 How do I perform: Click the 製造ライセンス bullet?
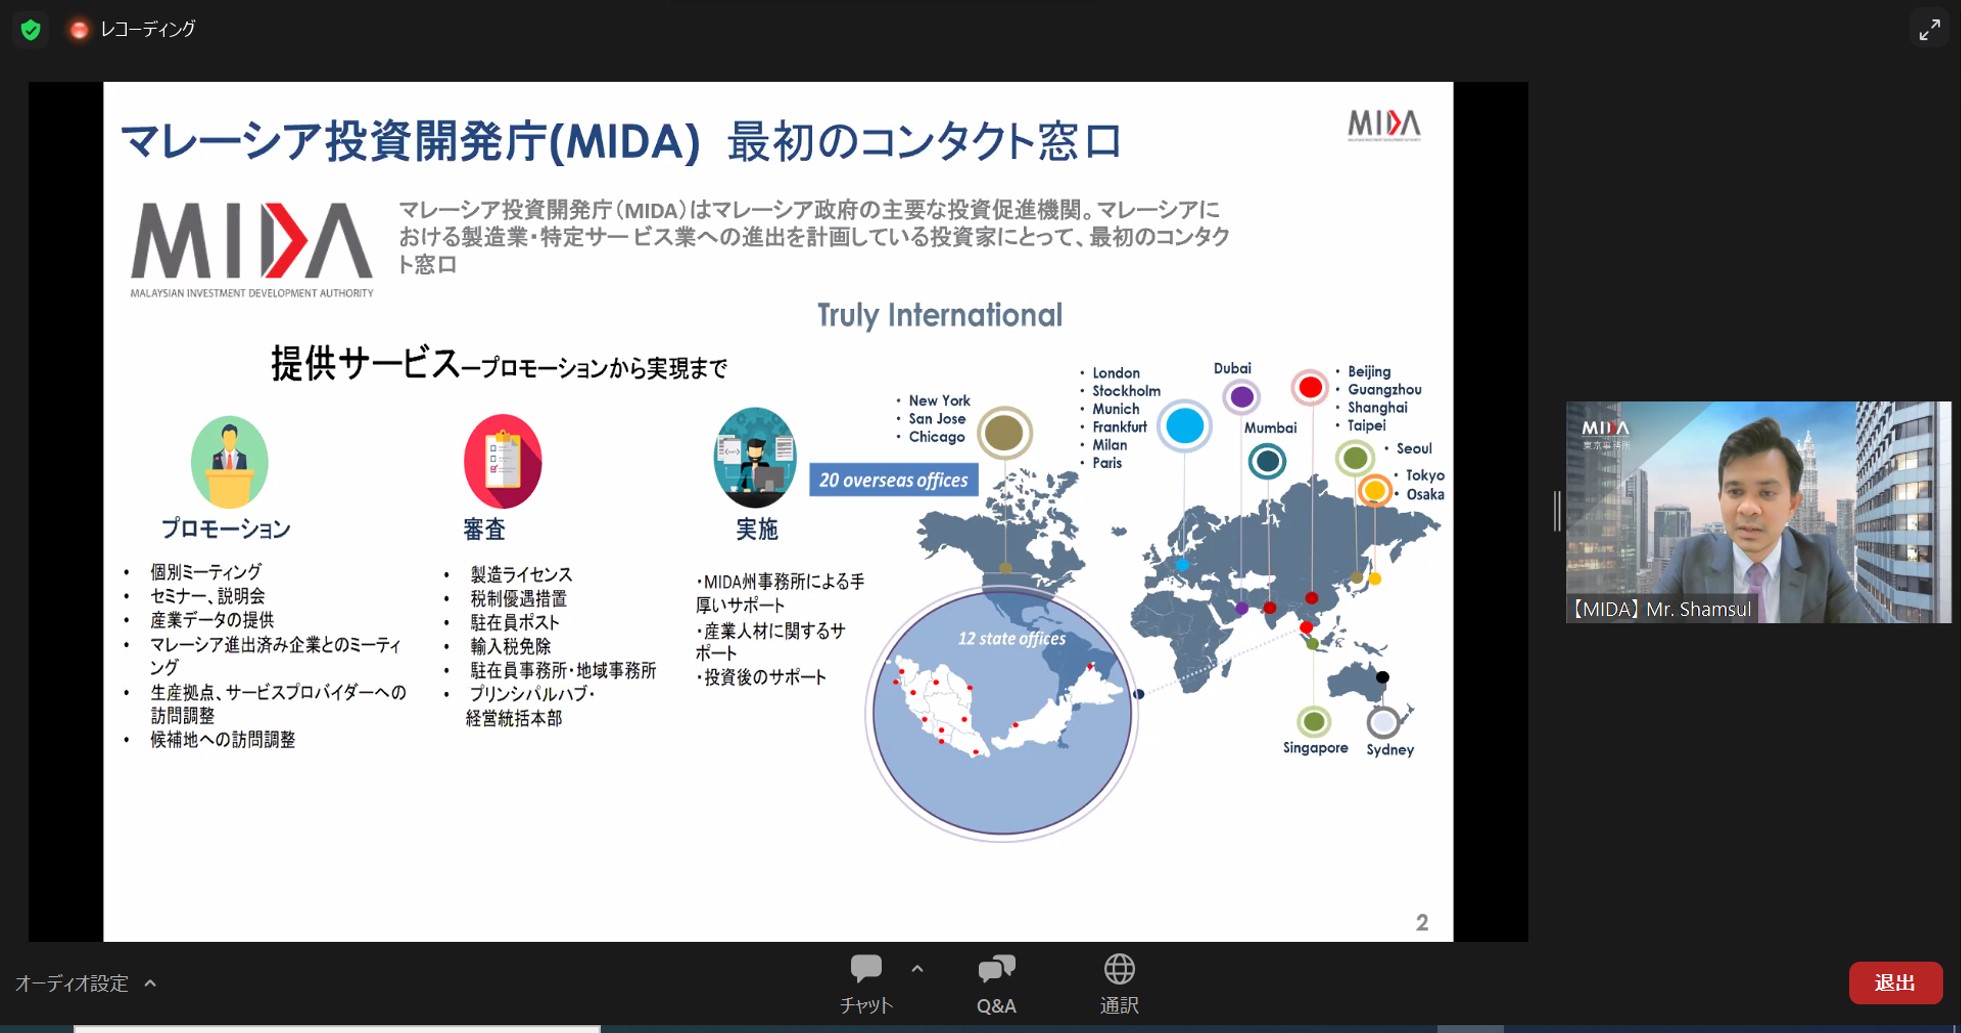click(521, 575)
